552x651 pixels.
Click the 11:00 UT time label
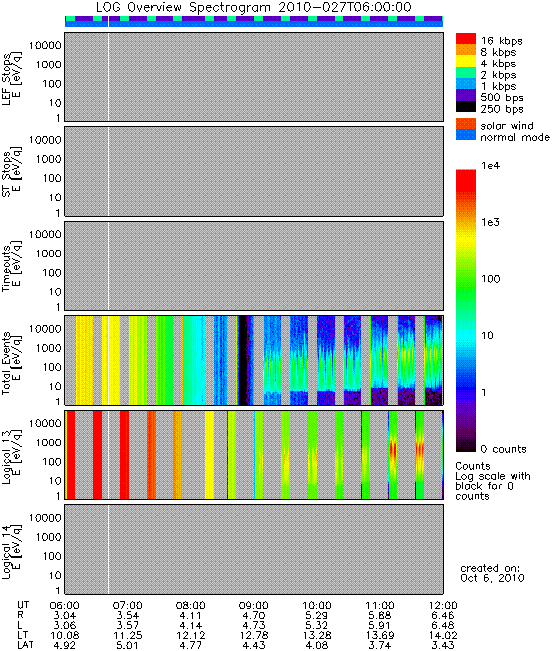(x=380, y=606)
